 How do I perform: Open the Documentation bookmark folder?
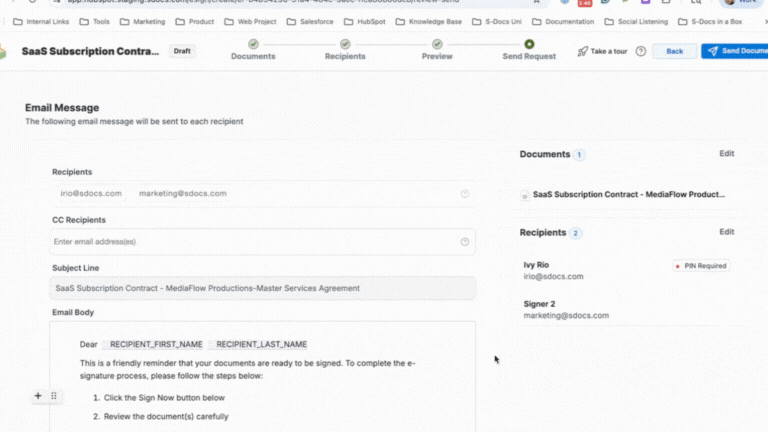563,22
